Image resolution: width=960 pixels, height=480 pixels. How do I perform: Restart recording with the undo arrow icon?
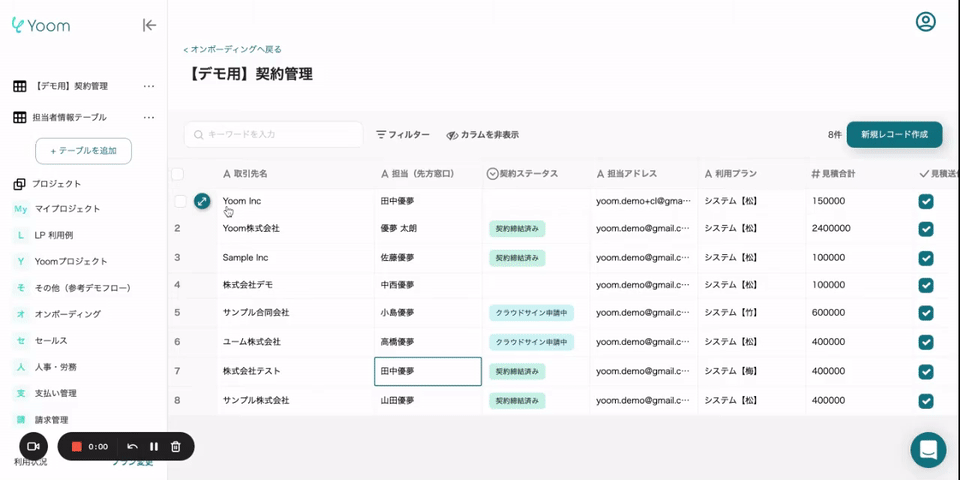[132, 447]
